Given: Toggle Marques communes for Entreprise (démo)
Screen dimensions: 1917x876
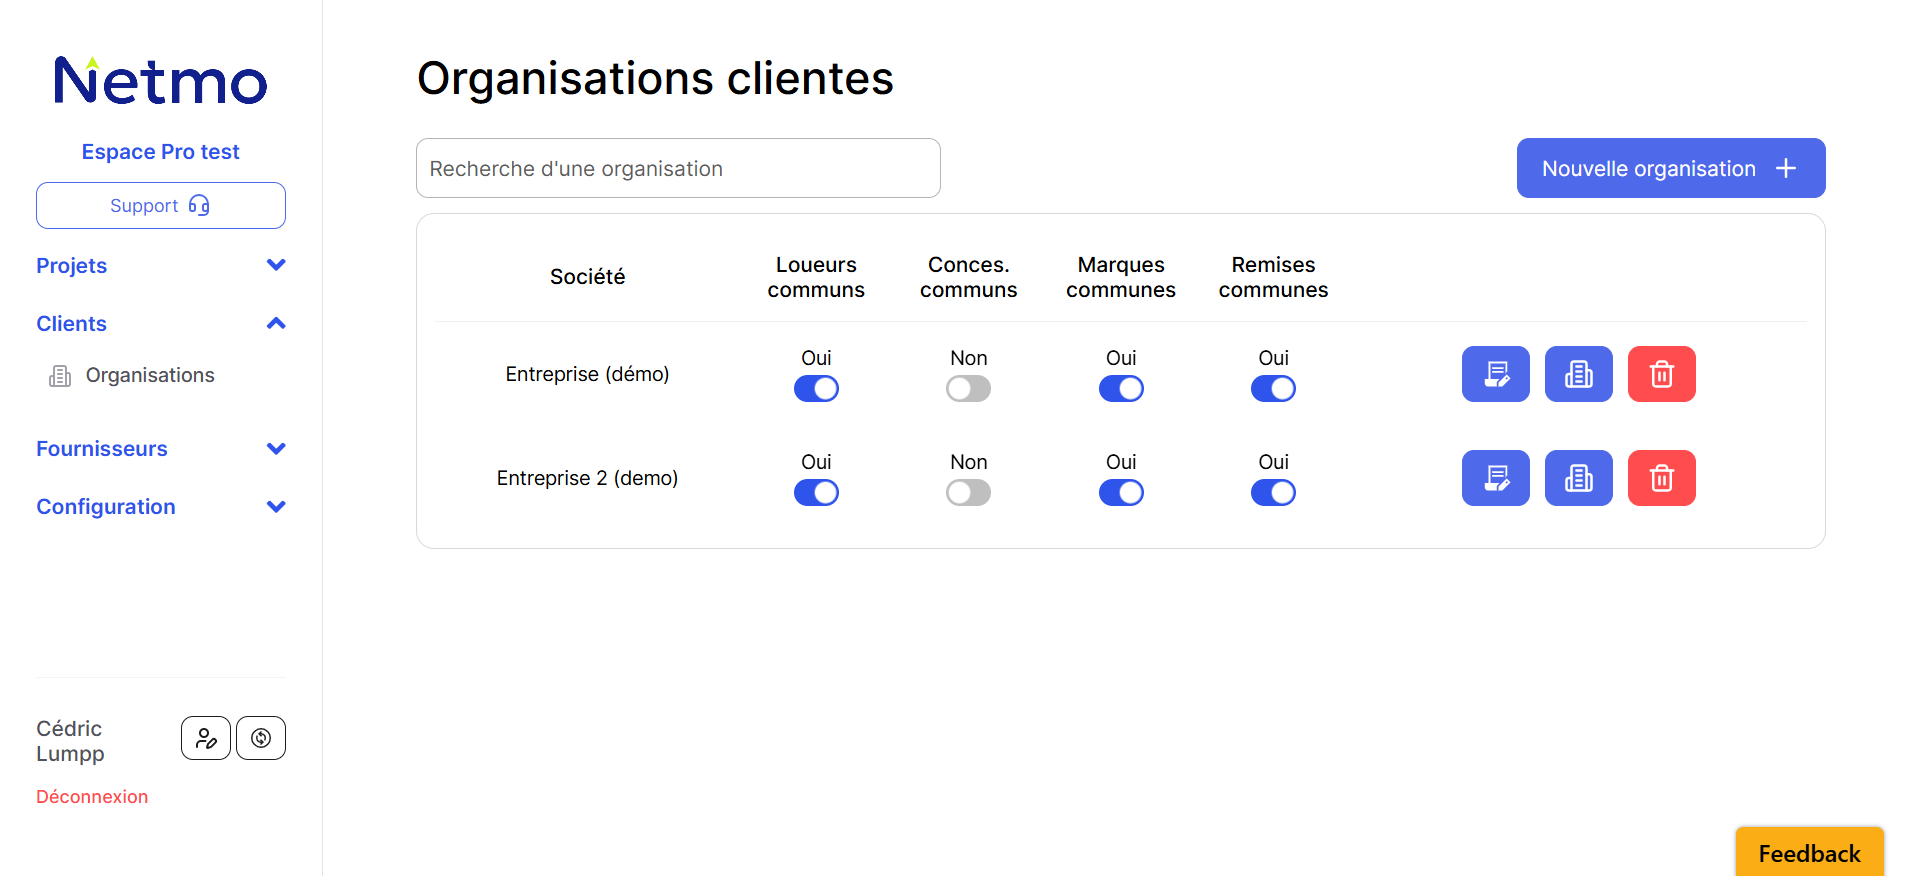Looking at the screenshot, I should pos(1121,388).
